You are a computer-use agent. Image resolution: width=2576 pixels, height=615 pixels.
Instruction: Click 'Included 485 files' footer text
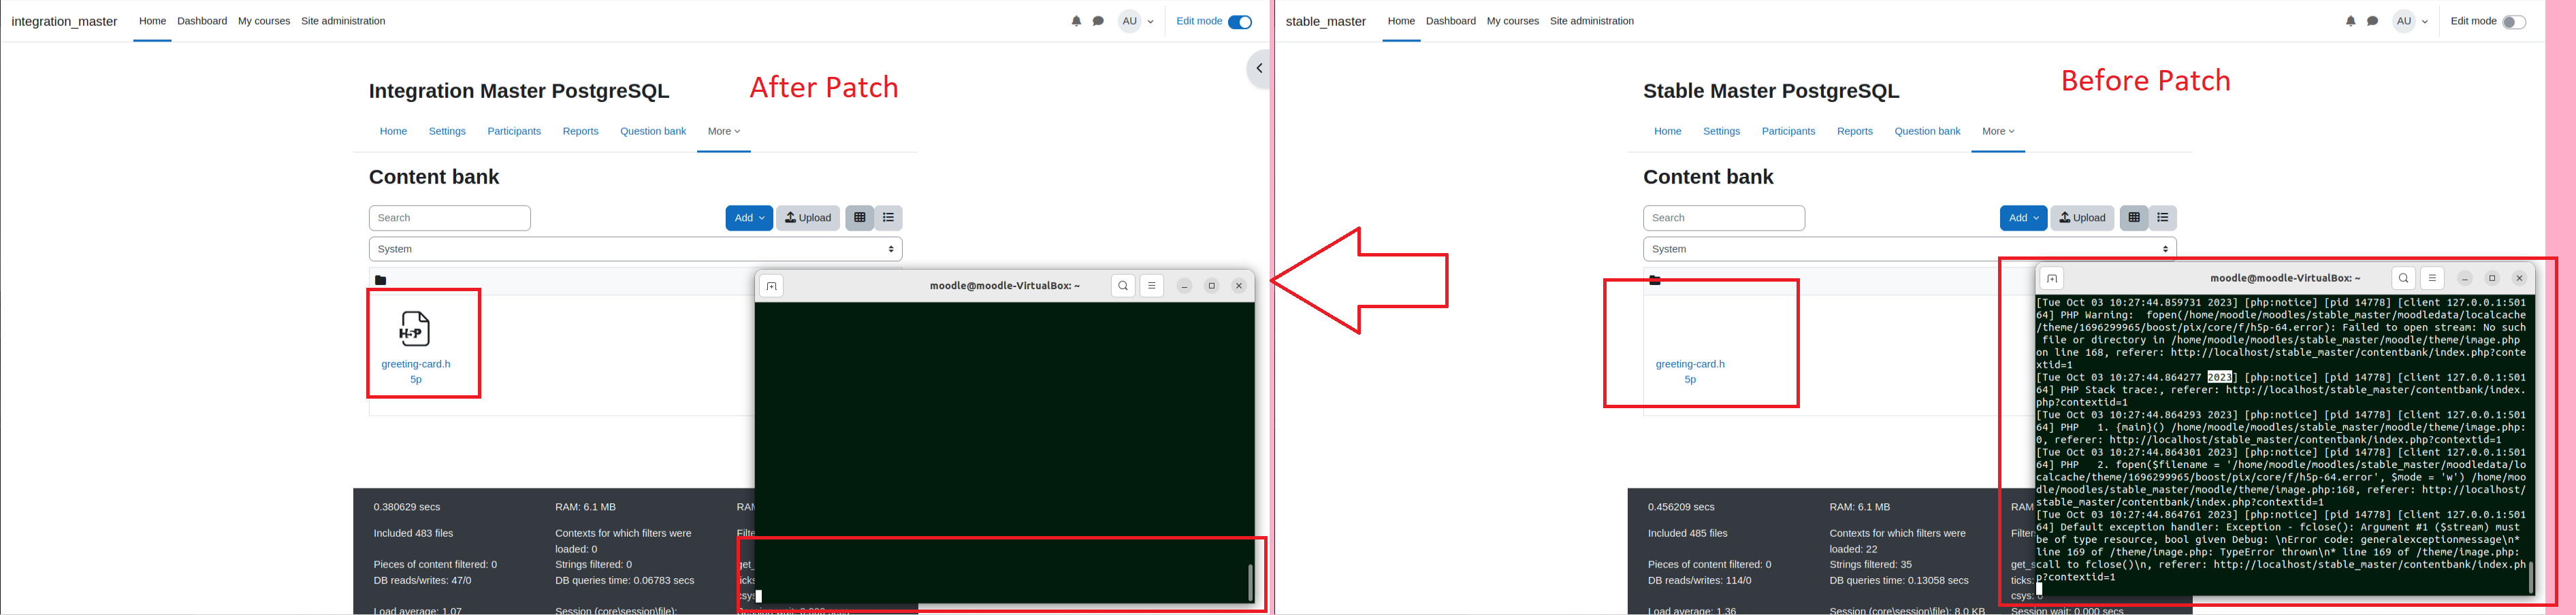tap(1688, 533)
